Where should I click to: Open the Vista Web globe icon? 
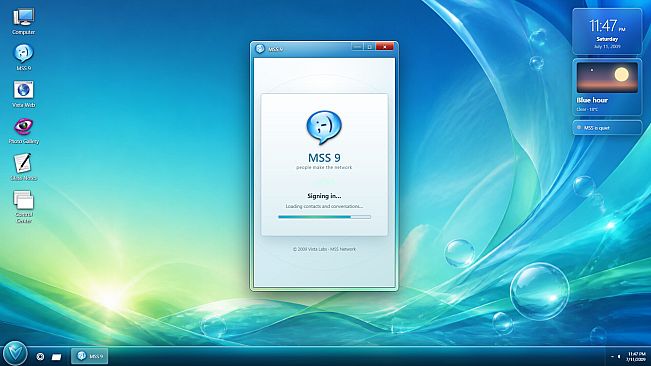[x=23, y=94]
